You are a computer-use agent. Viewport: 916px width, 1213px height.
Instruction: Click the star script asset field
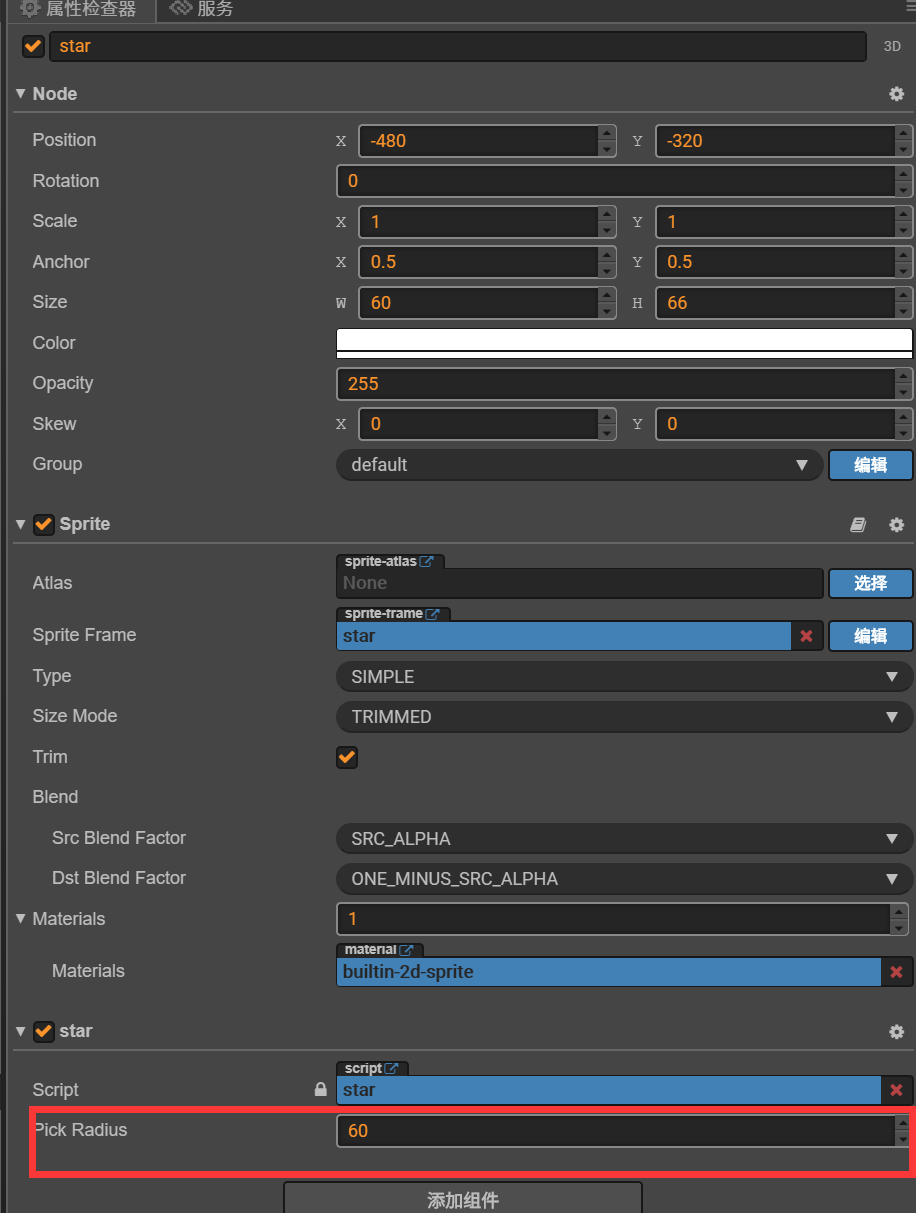(x=609, y=1090)
